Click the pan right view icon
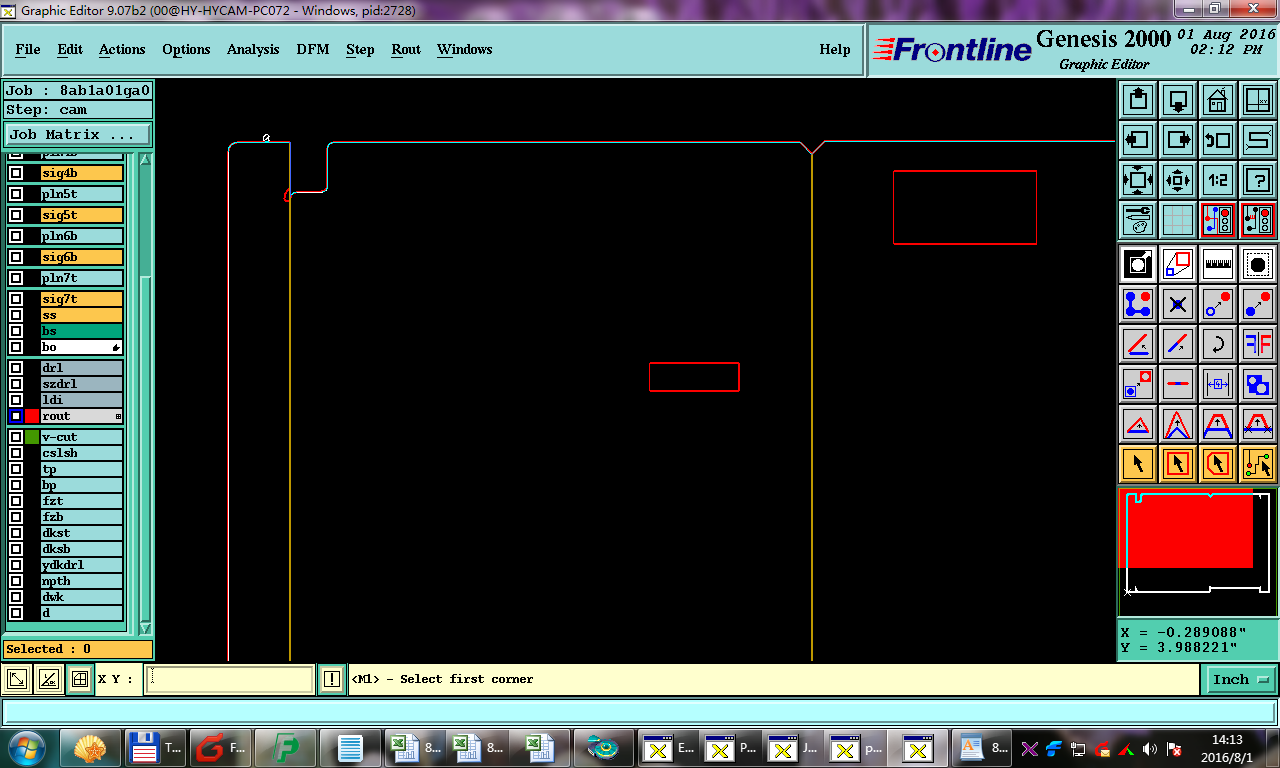Viewport: 1280px width, 768px height. click(x=1178, y=140)
